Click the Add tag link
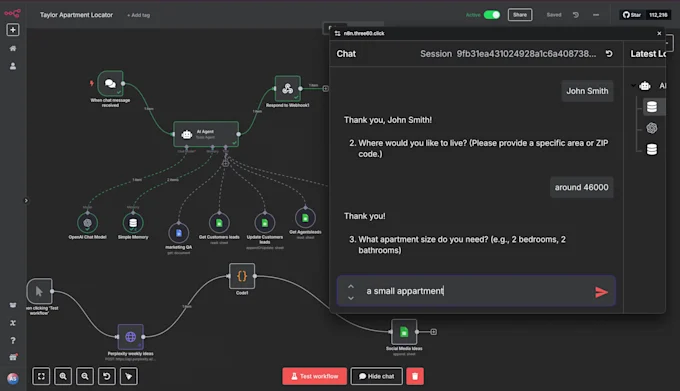Viewport: 680px width, 391px height. [138, 15]
